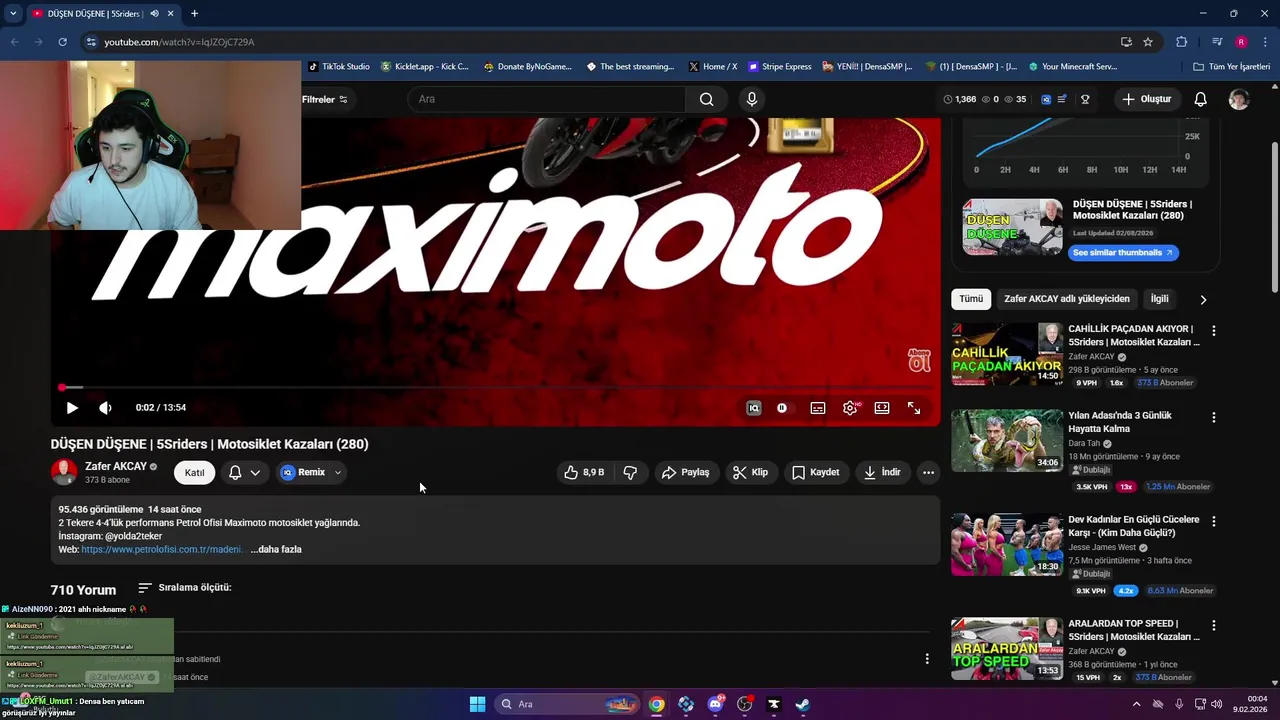The height and width of the screenshot is (720, 1280).
Task: Open Dev Kadınlar En Güçlü Cücelere video title
Action: (x=1134, y=526)
